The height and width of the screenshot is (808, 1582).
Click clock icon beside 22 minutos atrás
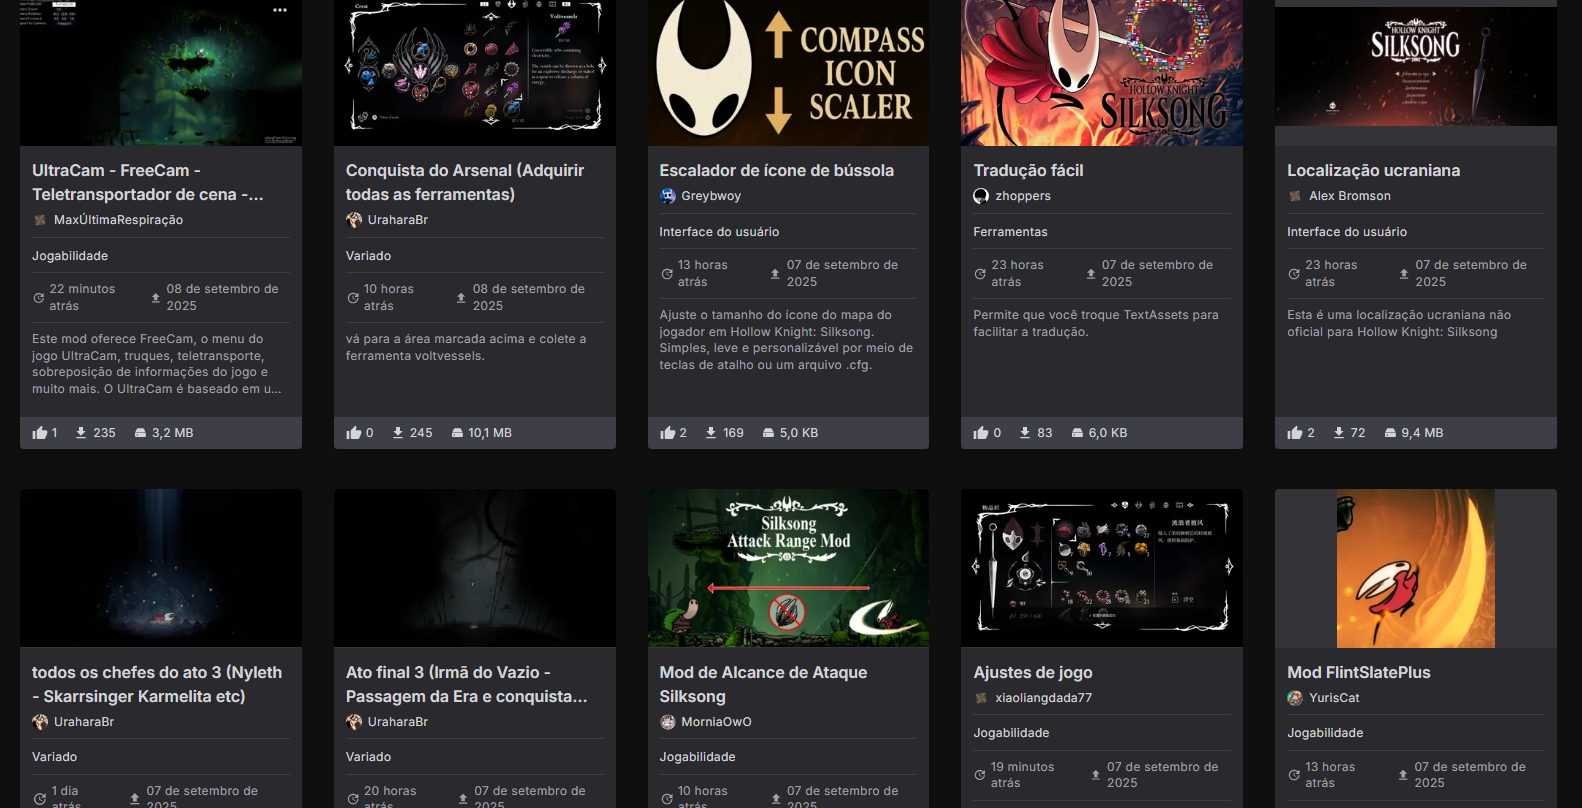pyautogui.click(x=39, y=298)
